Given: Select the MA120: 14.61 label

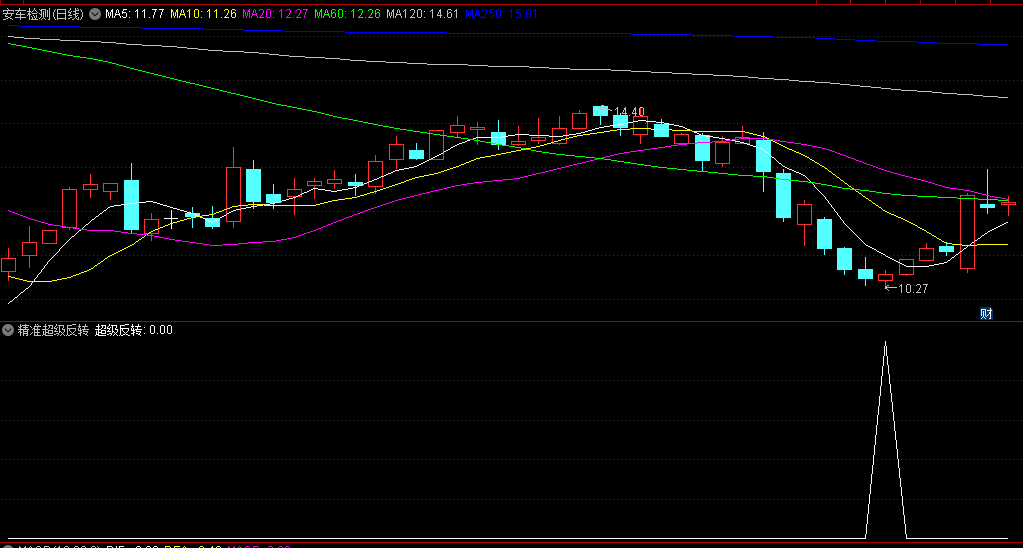Looking at the screenshot, I should click(423, 14).
